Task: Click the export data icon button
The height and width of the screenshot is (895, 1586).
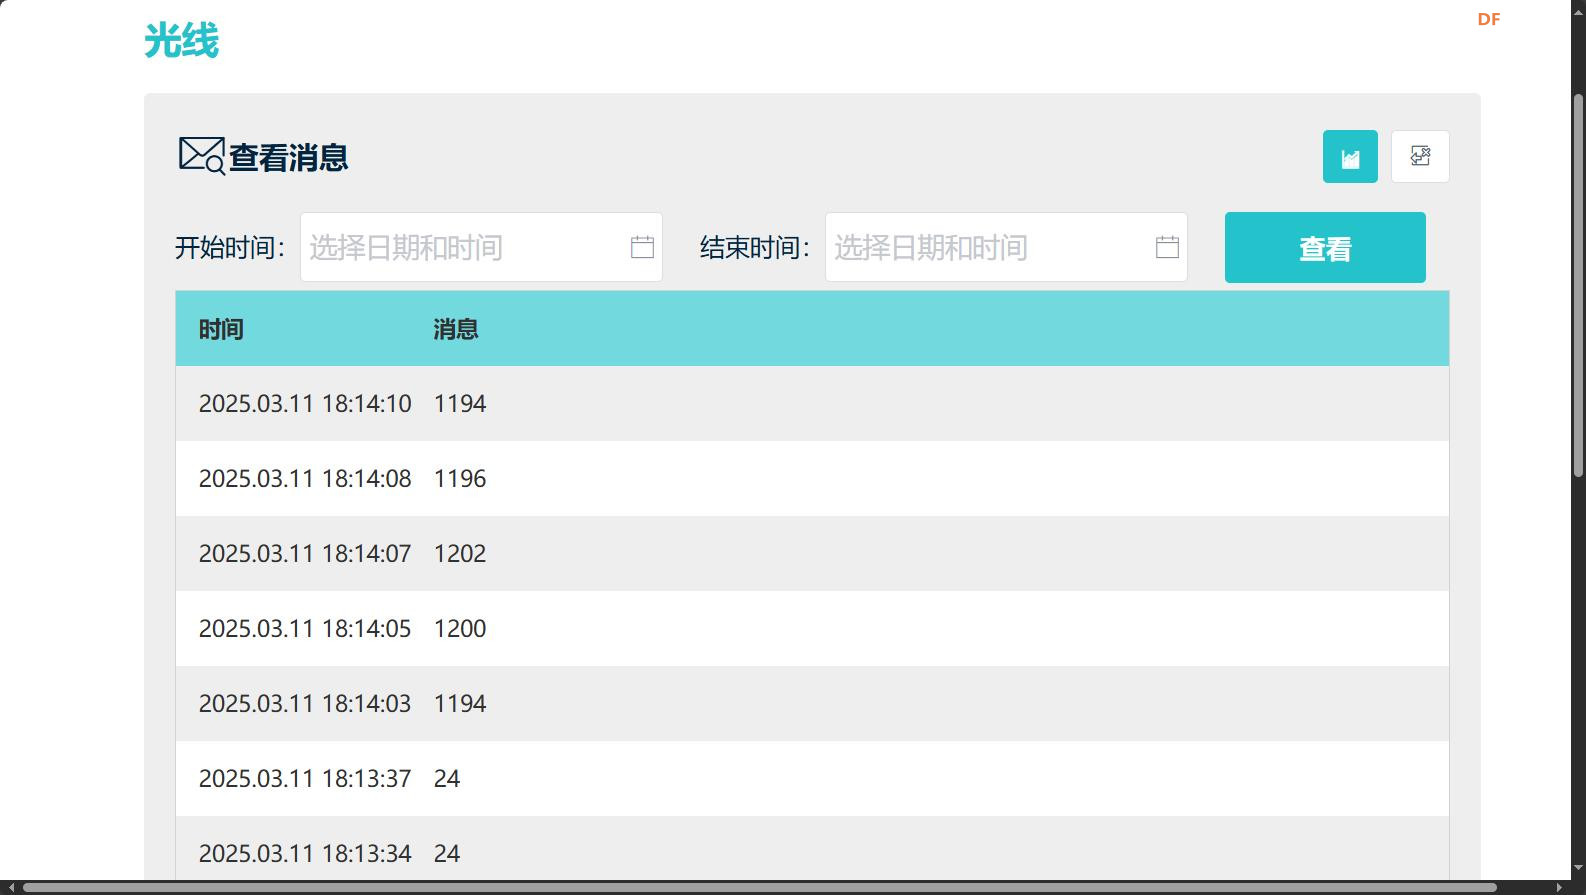Action: [1420, 157]
